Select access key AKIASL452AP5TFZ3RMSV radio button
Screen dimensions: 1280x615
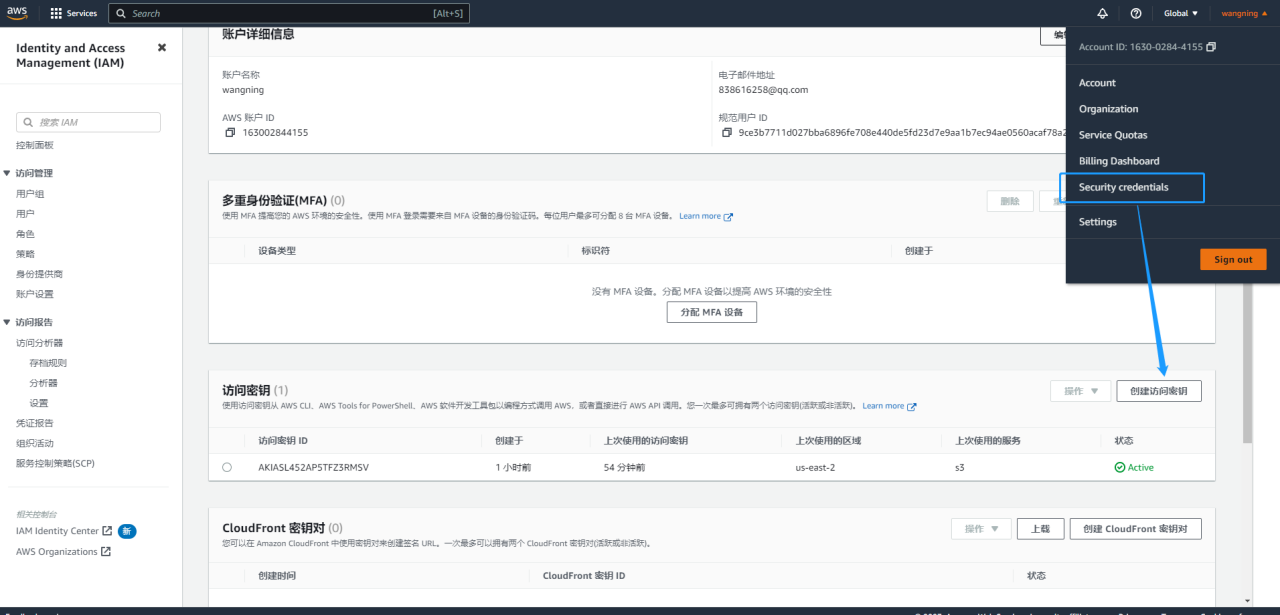pos(227,467)
